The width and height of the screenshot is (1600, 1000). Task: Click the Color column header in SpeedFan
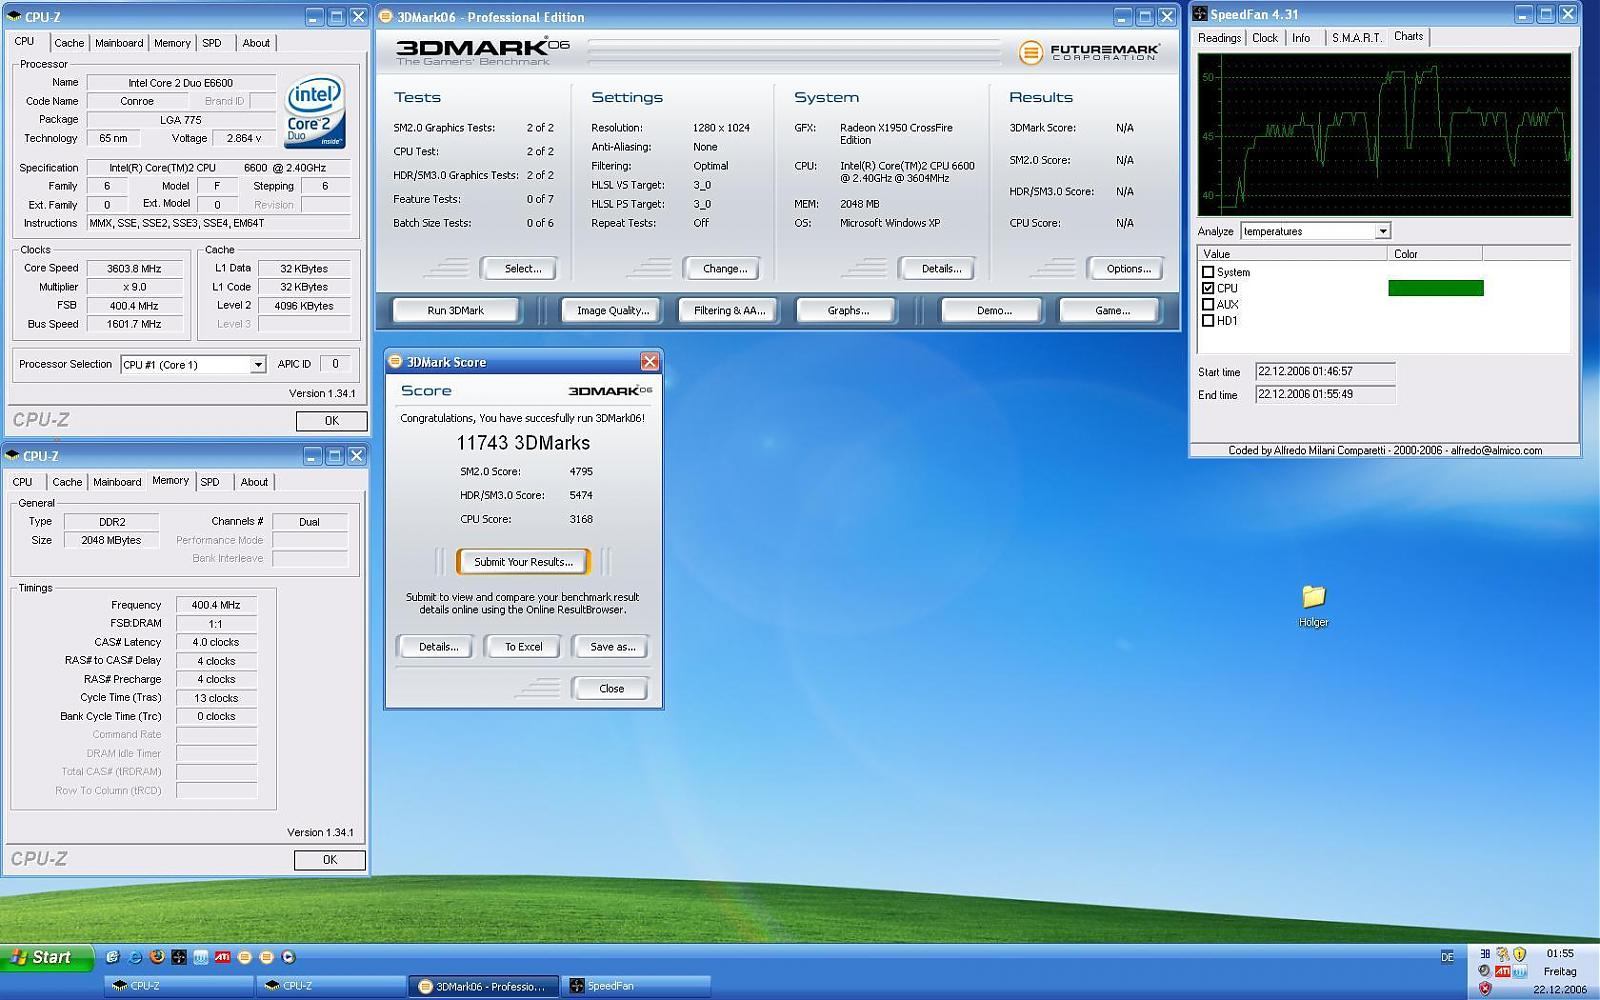coord(1434,254)
